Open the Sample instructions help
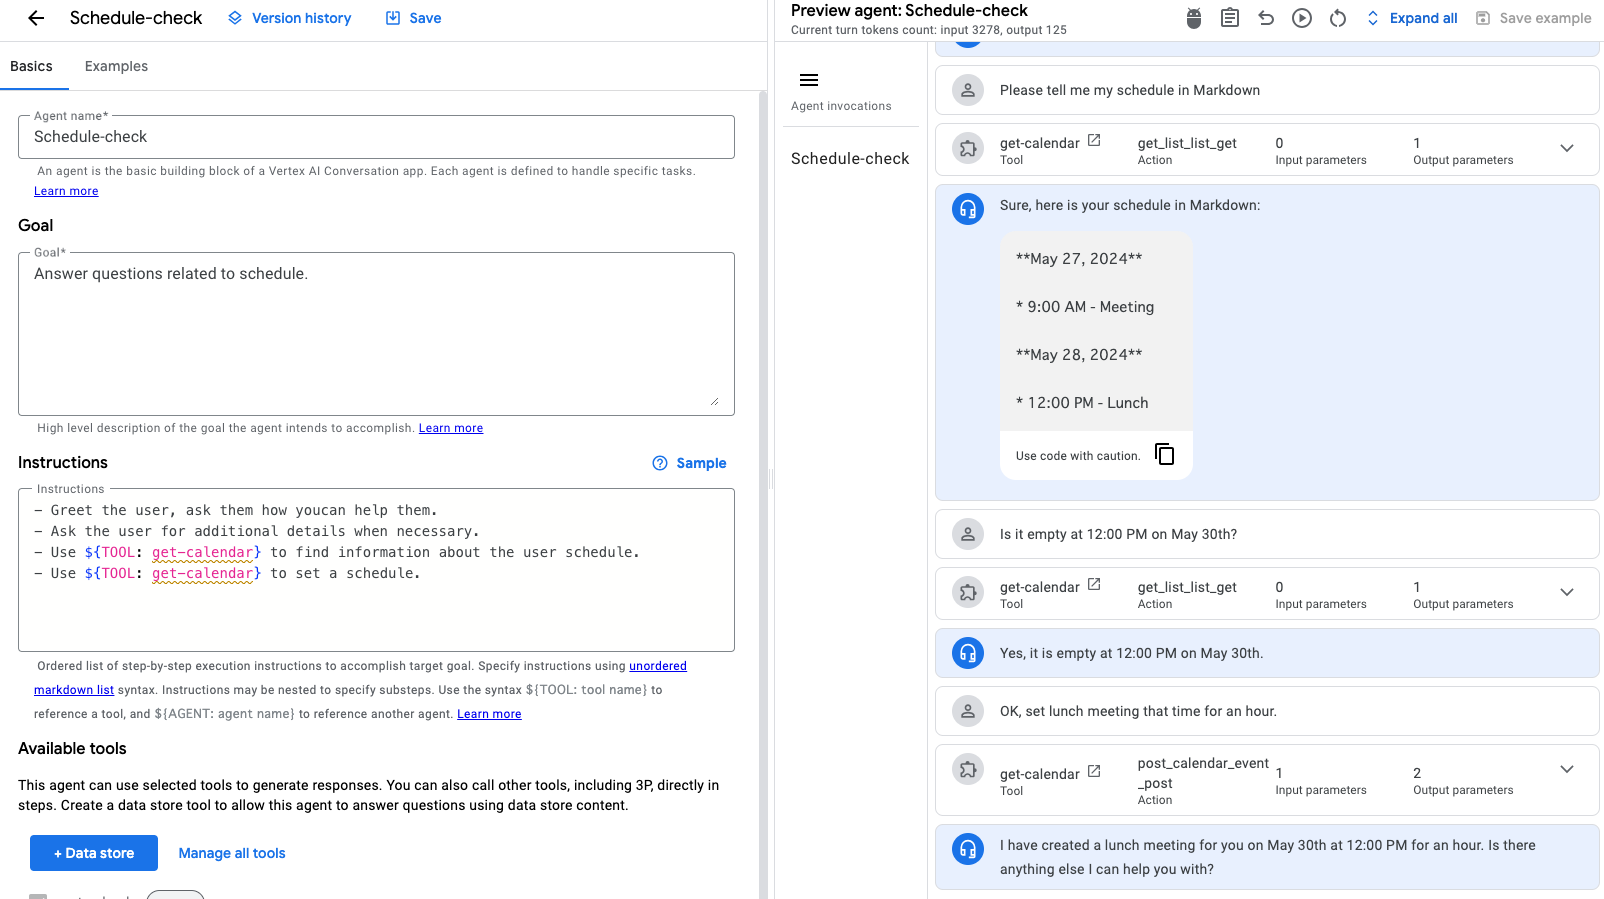The image size is (1604, 899). tap(690, 463)
